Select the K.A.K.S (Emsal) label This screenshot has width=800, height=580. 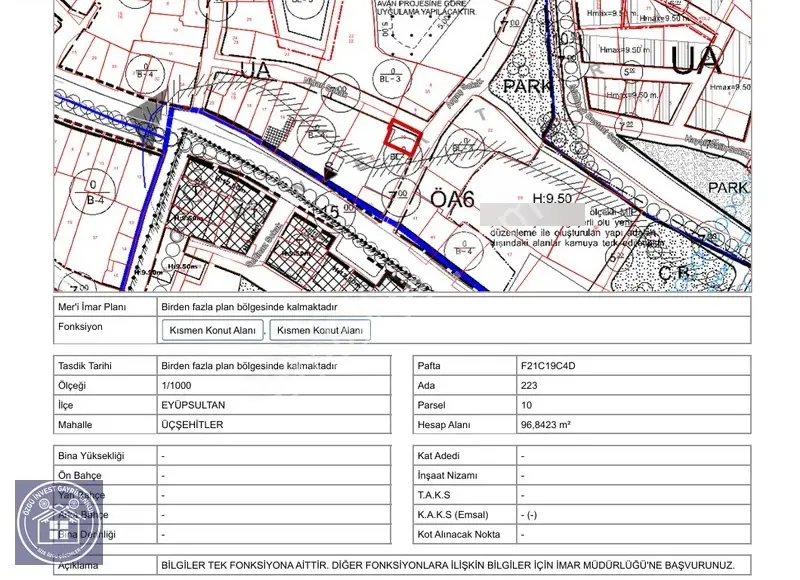453,515
